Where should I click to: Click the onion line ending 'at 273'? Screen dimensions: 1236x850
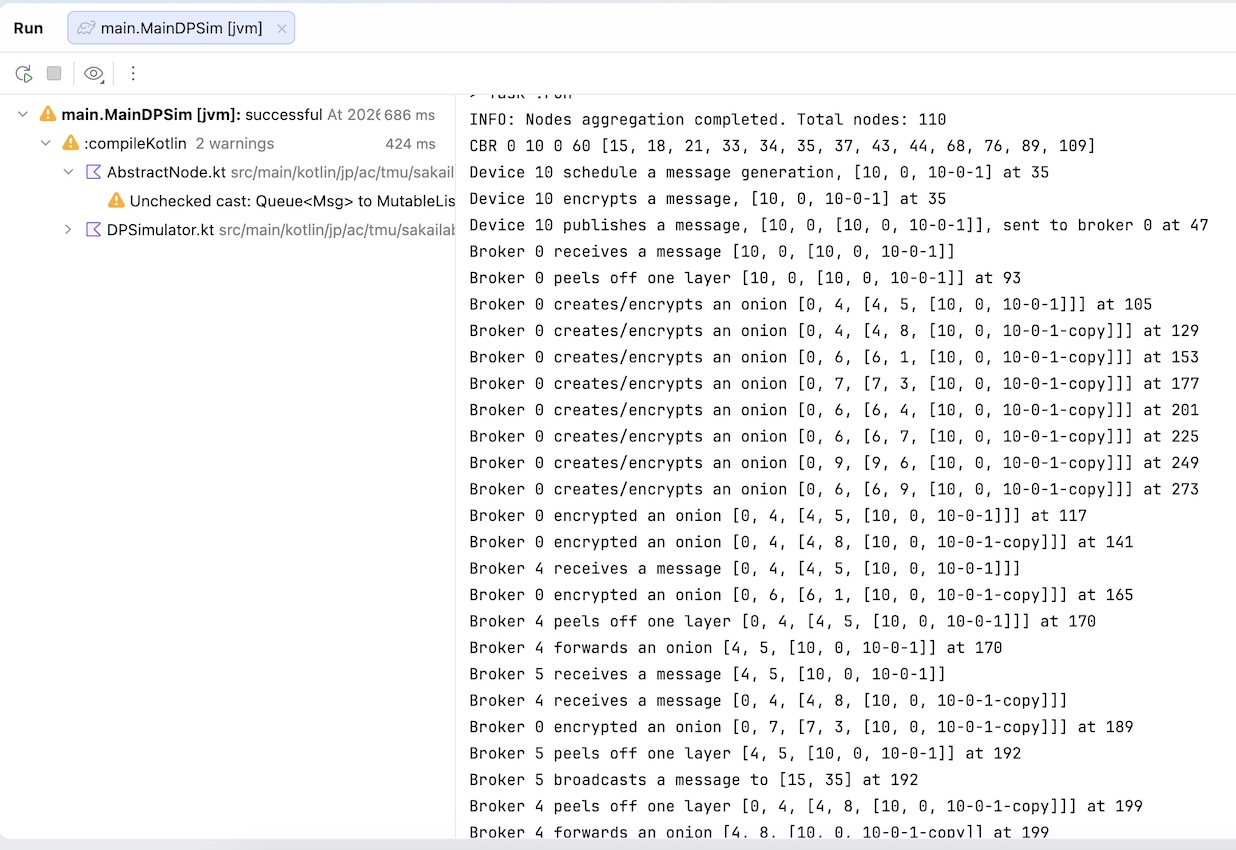coord(834,489)
